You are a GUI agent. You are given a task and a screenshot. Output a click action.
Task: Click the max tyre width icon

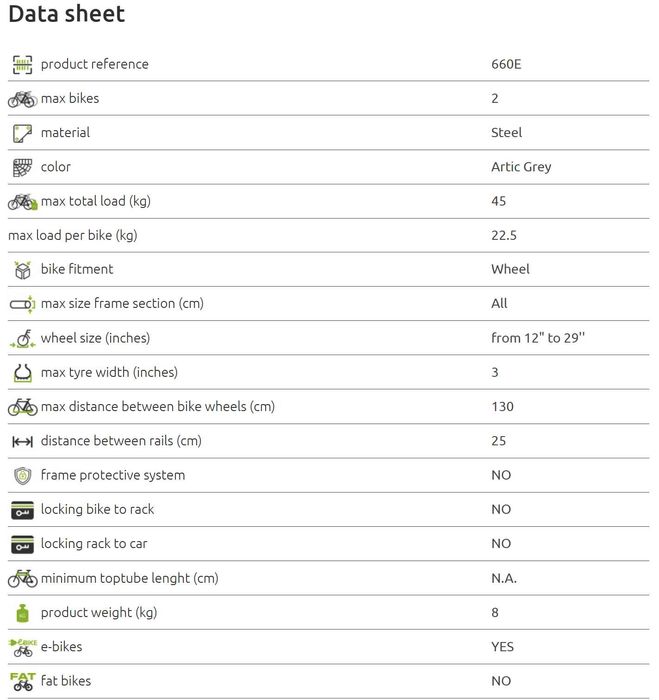(x=22, y=373)
